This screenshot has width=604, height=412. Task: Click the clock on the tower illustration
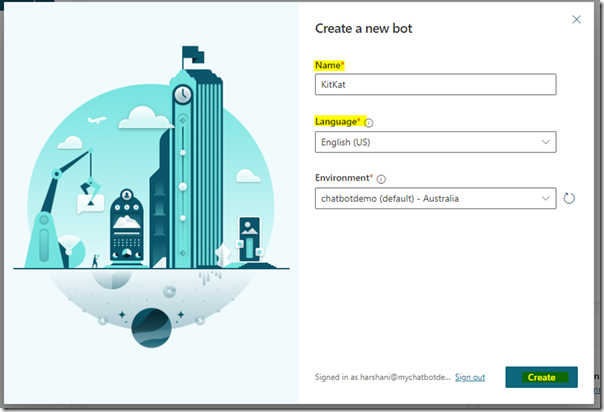point(182,95)
